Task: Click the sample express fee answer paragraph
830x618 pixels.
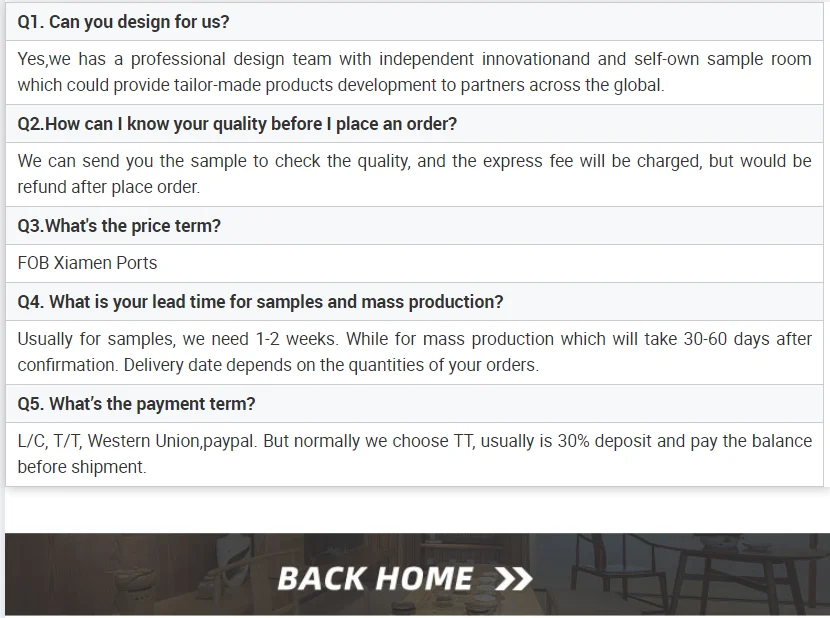Action: pyautogui.click(x=414, y=174)
